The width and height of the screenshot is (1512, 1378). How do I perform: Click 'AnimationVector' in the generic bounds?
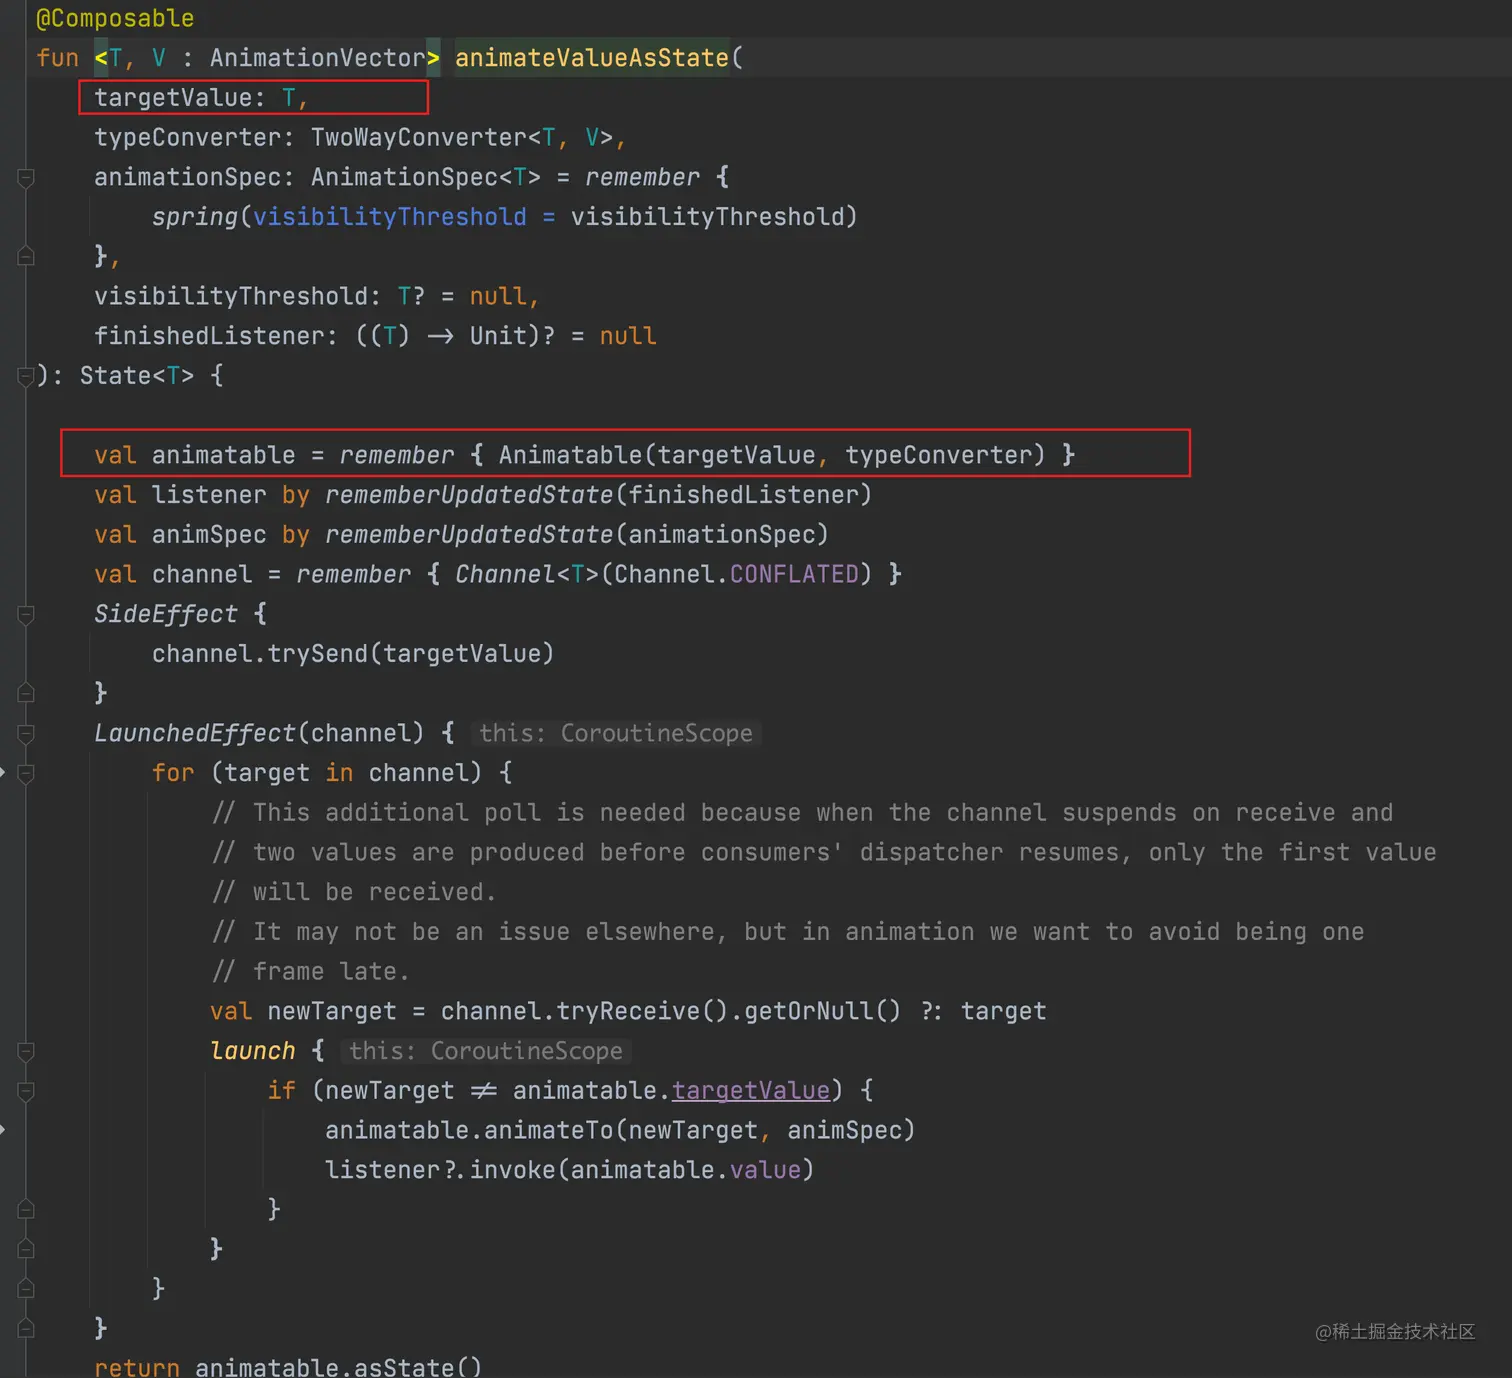(318, 58)
